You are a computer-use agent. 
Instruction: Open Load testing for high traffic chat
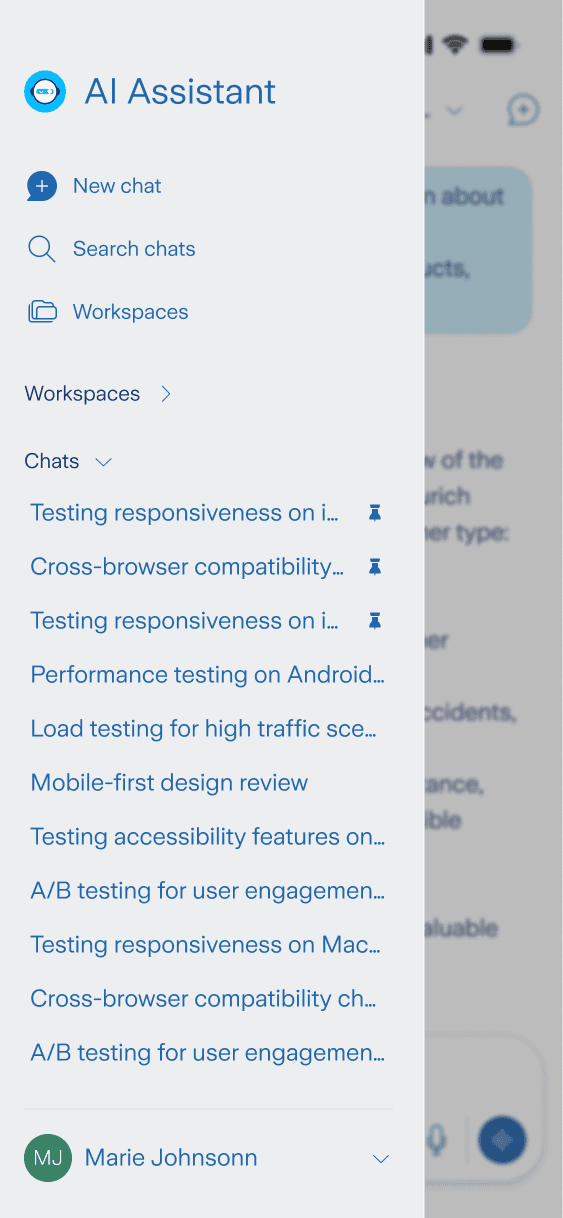(204, 729)
